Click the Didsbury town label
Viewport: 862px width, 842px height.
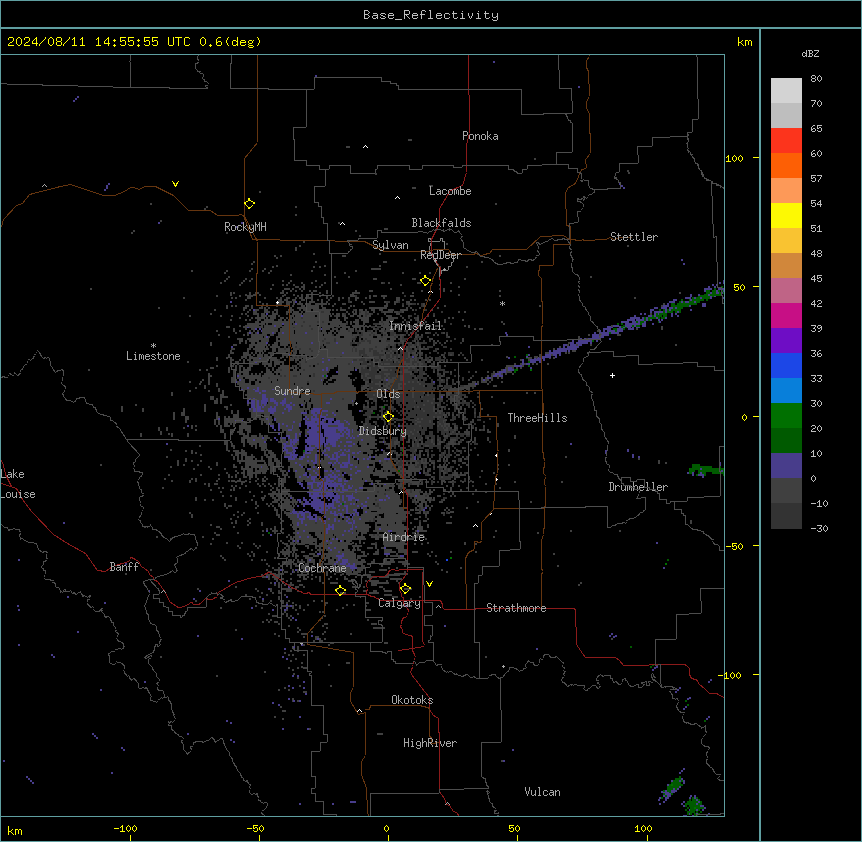coord(383,431)
